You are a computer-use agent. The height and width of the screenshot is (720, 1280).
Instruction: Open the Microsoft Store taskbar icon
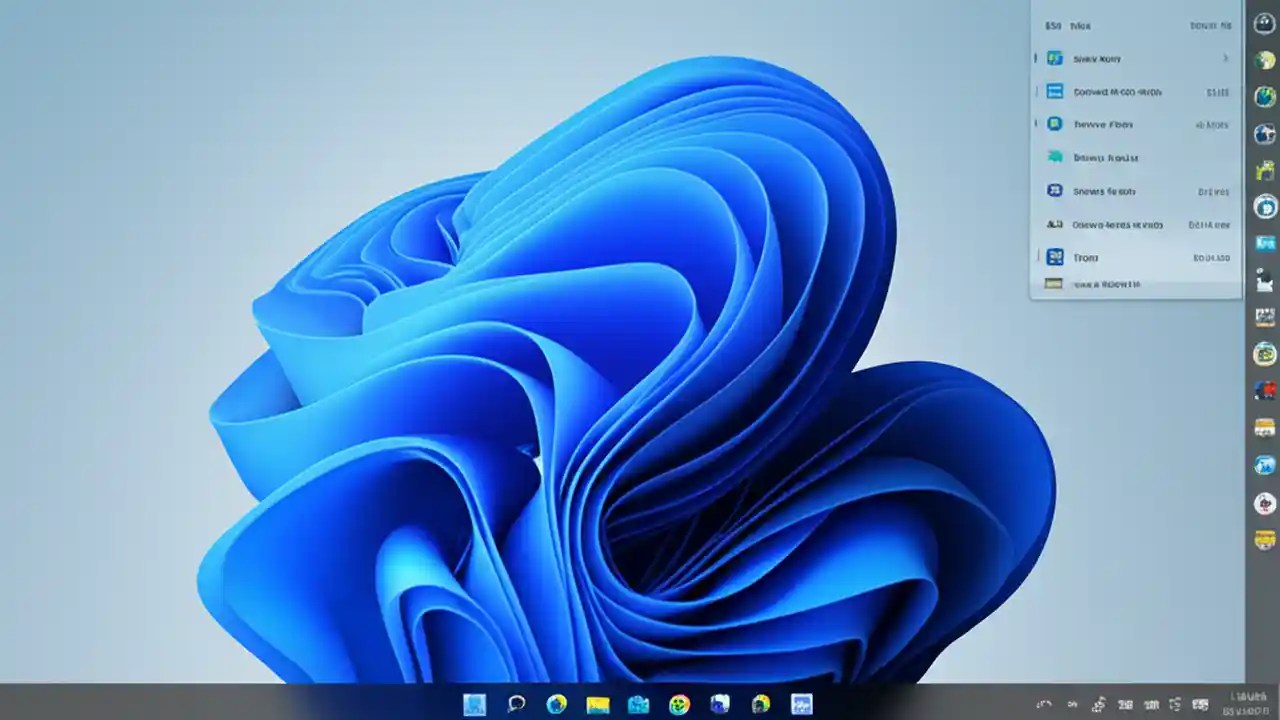(722, 705)
